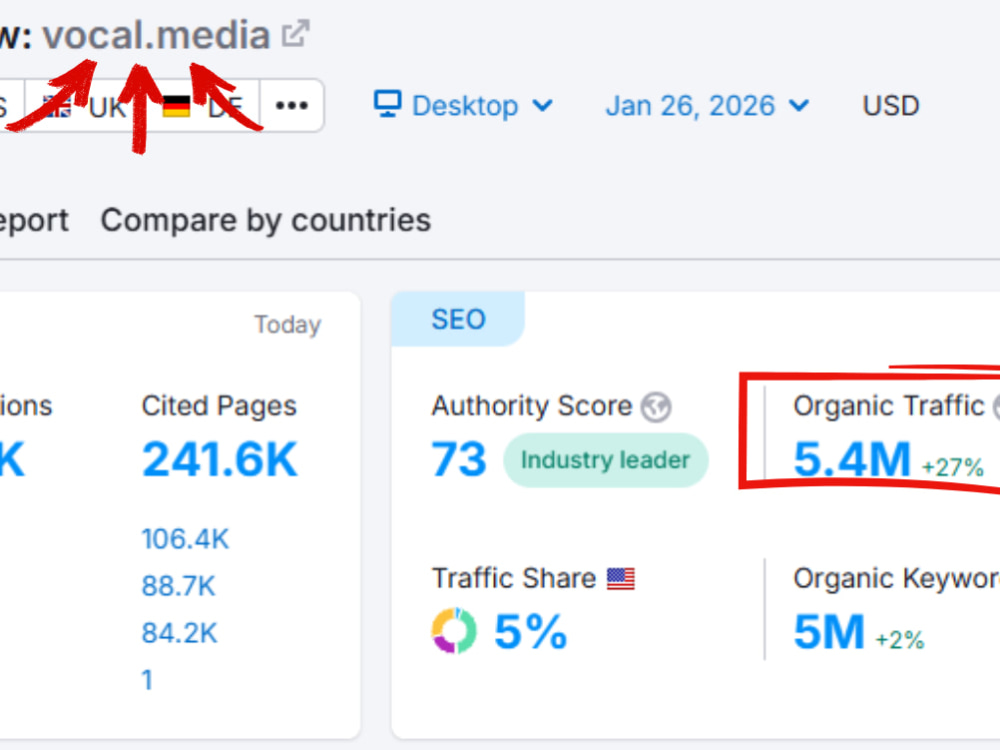Select the UK country tab
Viewport: 1000px width, 750px height.
coord(85,106)
